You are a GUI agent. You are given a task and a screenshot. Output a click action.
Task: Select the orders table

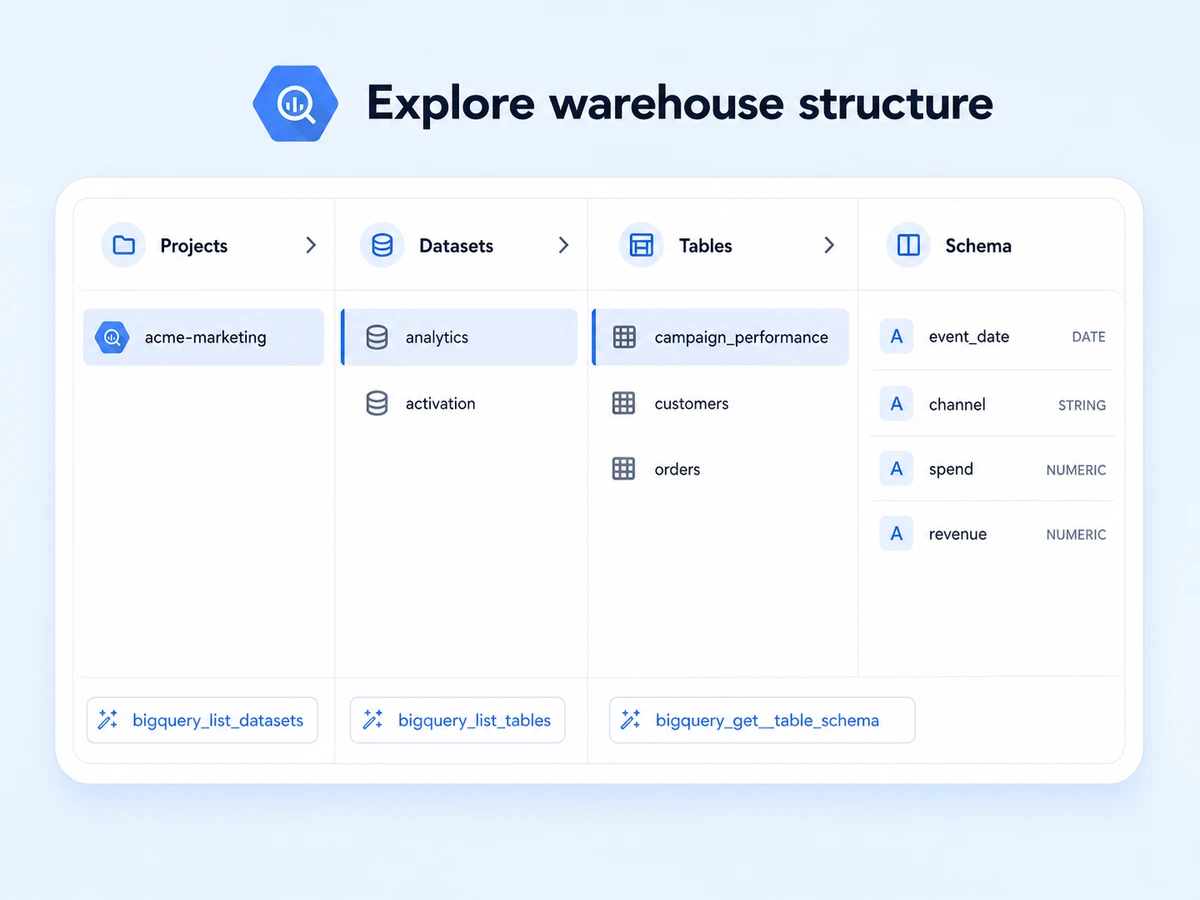pos(720,469)
